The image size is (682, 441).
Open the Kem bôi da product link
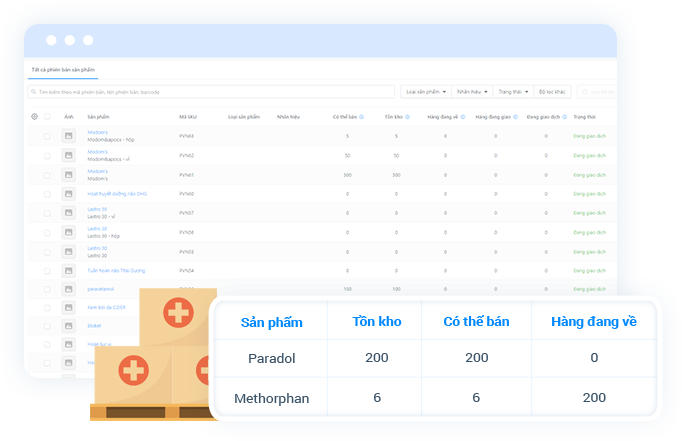click(x=105, y=308)
